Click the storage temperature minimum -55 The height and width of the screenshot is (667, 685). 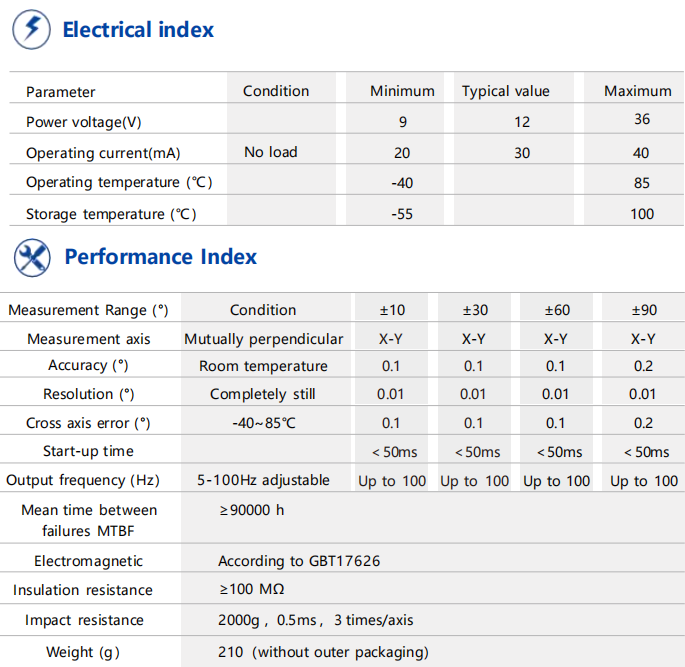tap(402, 214)
